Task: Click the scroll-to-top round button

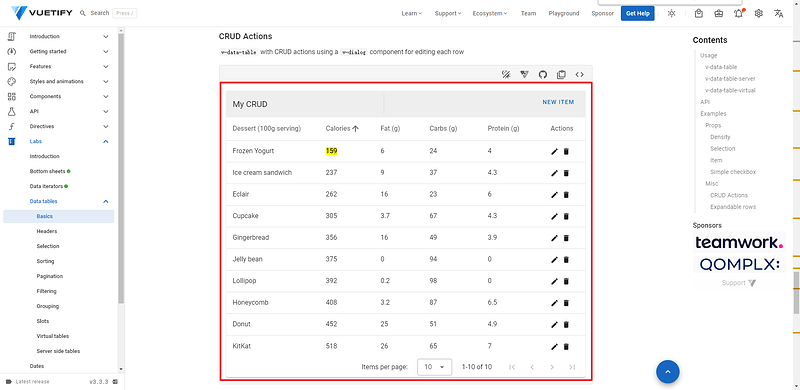Action: tap(668, 371)
